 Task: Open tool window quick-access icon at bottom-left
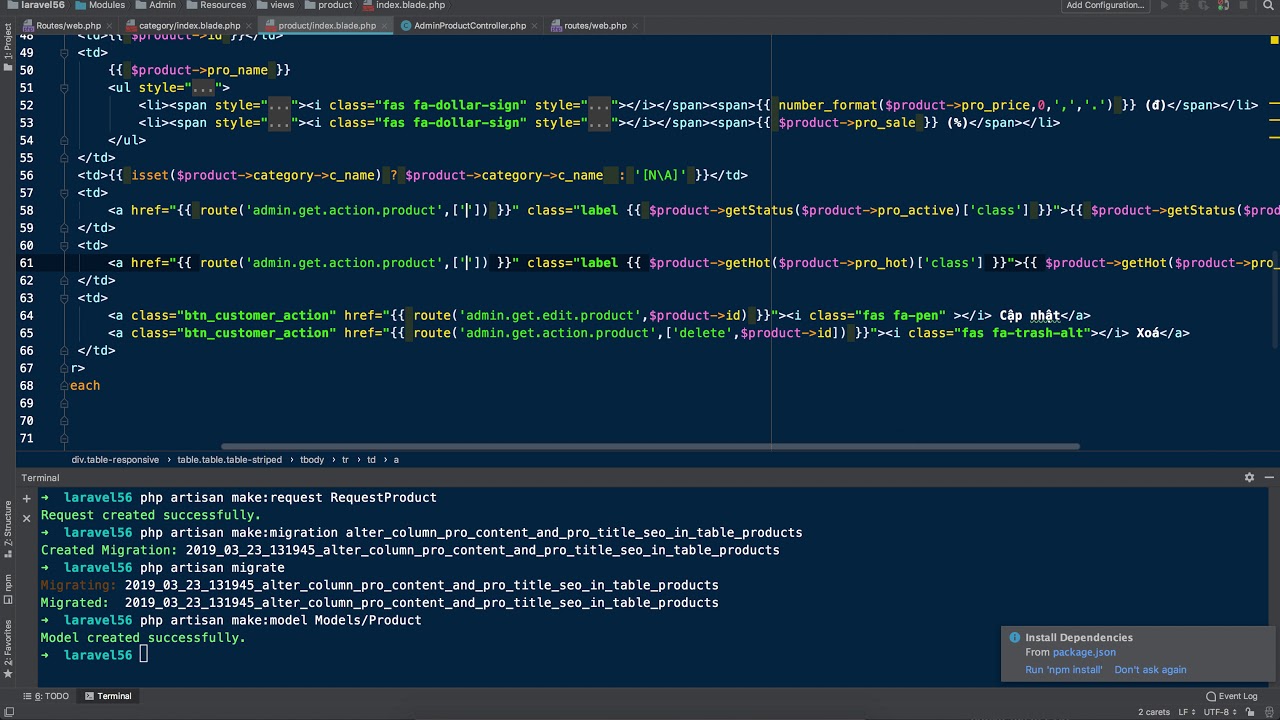click(x=8, y=712)
